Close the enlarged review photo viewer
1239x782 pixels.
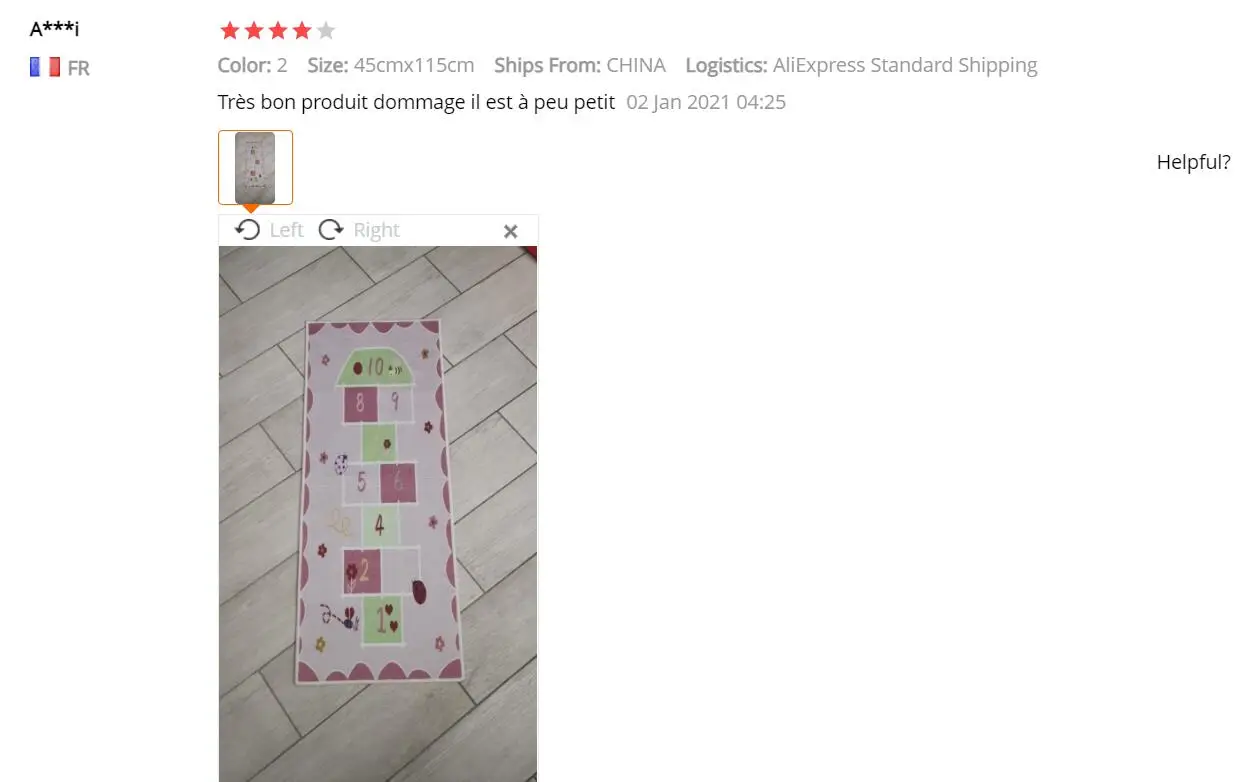[x=511, y=231]
